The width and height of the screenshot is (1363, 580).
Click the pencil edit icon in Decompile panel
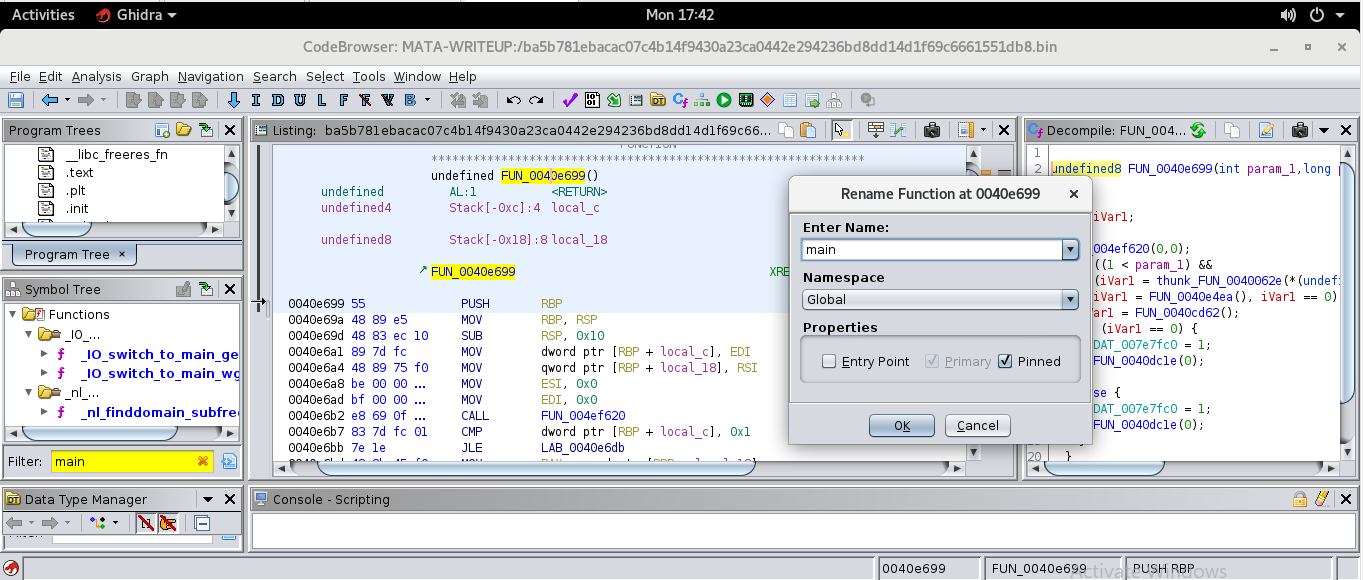pyautogui.click(x=1266, y=130)
